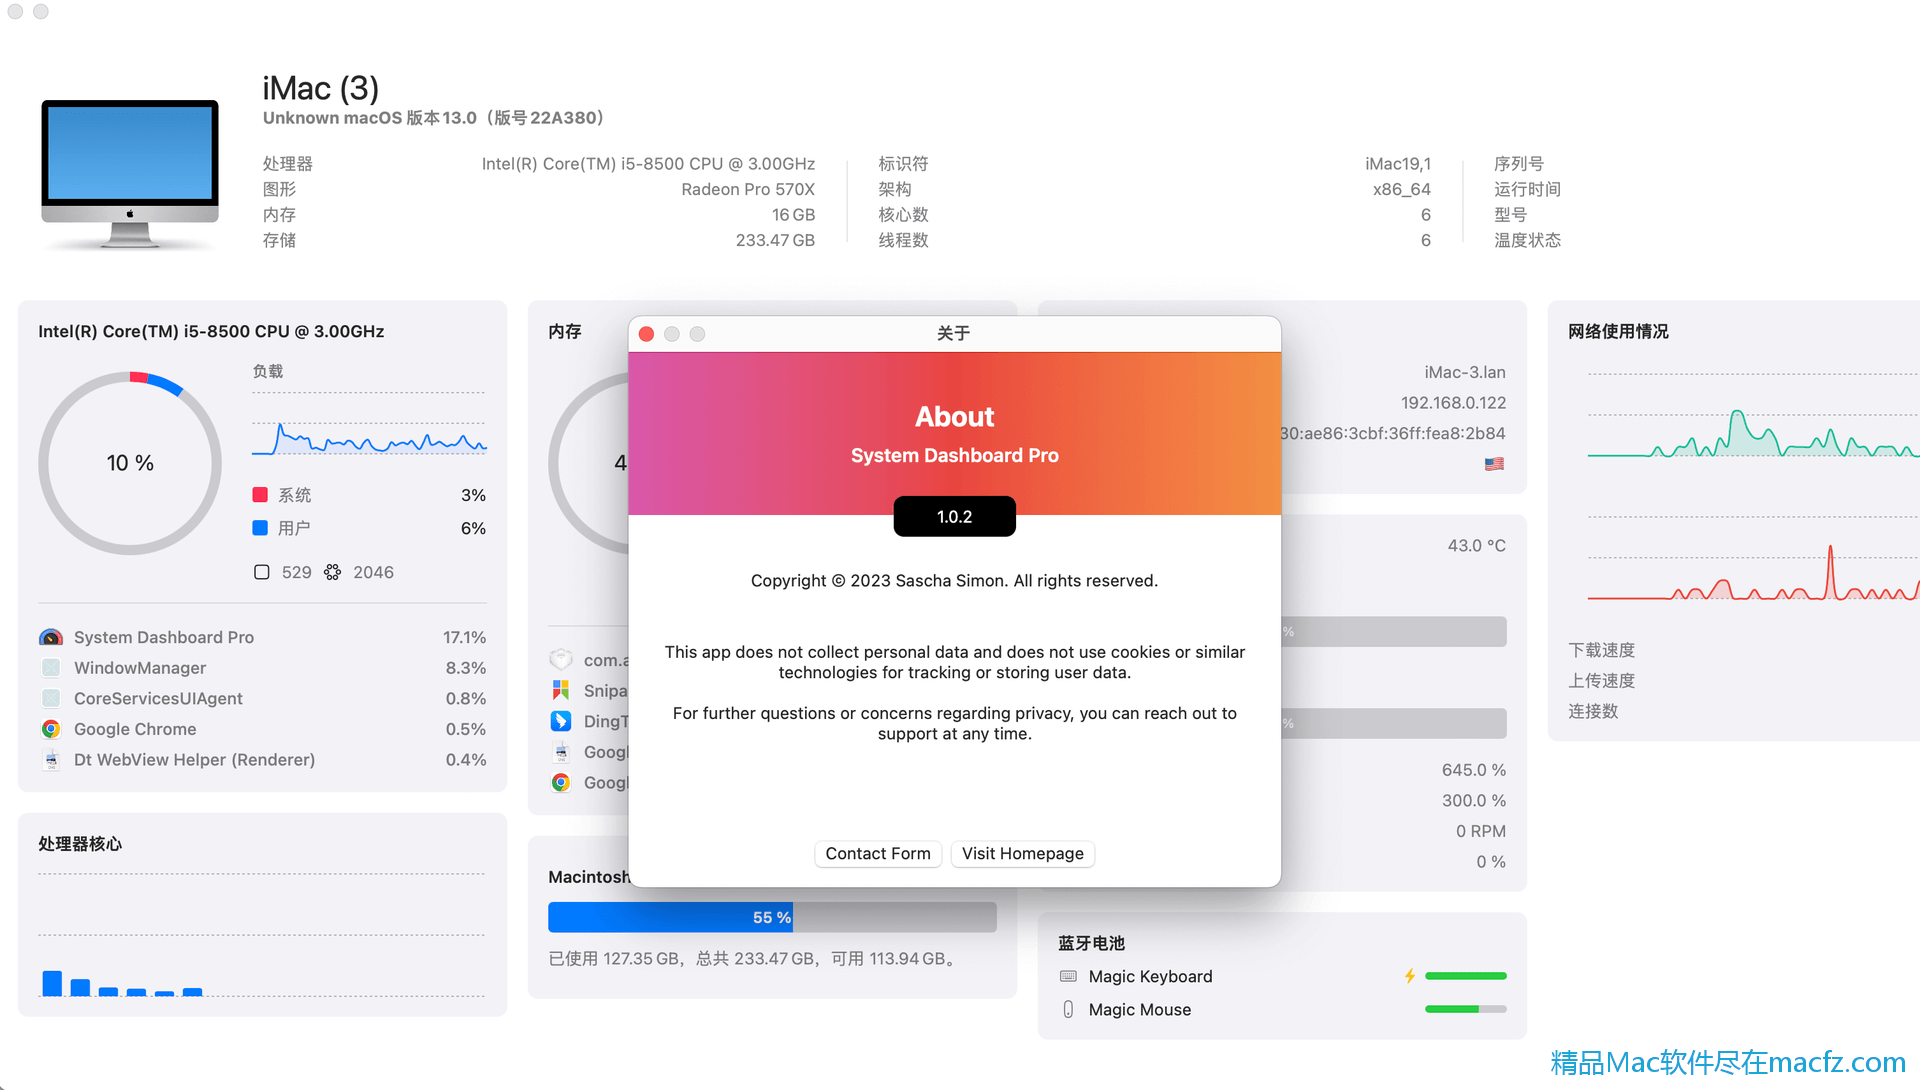Click the DingTalk icon in memory list
Screen dimensions: 1920x1090
point(561,721)
